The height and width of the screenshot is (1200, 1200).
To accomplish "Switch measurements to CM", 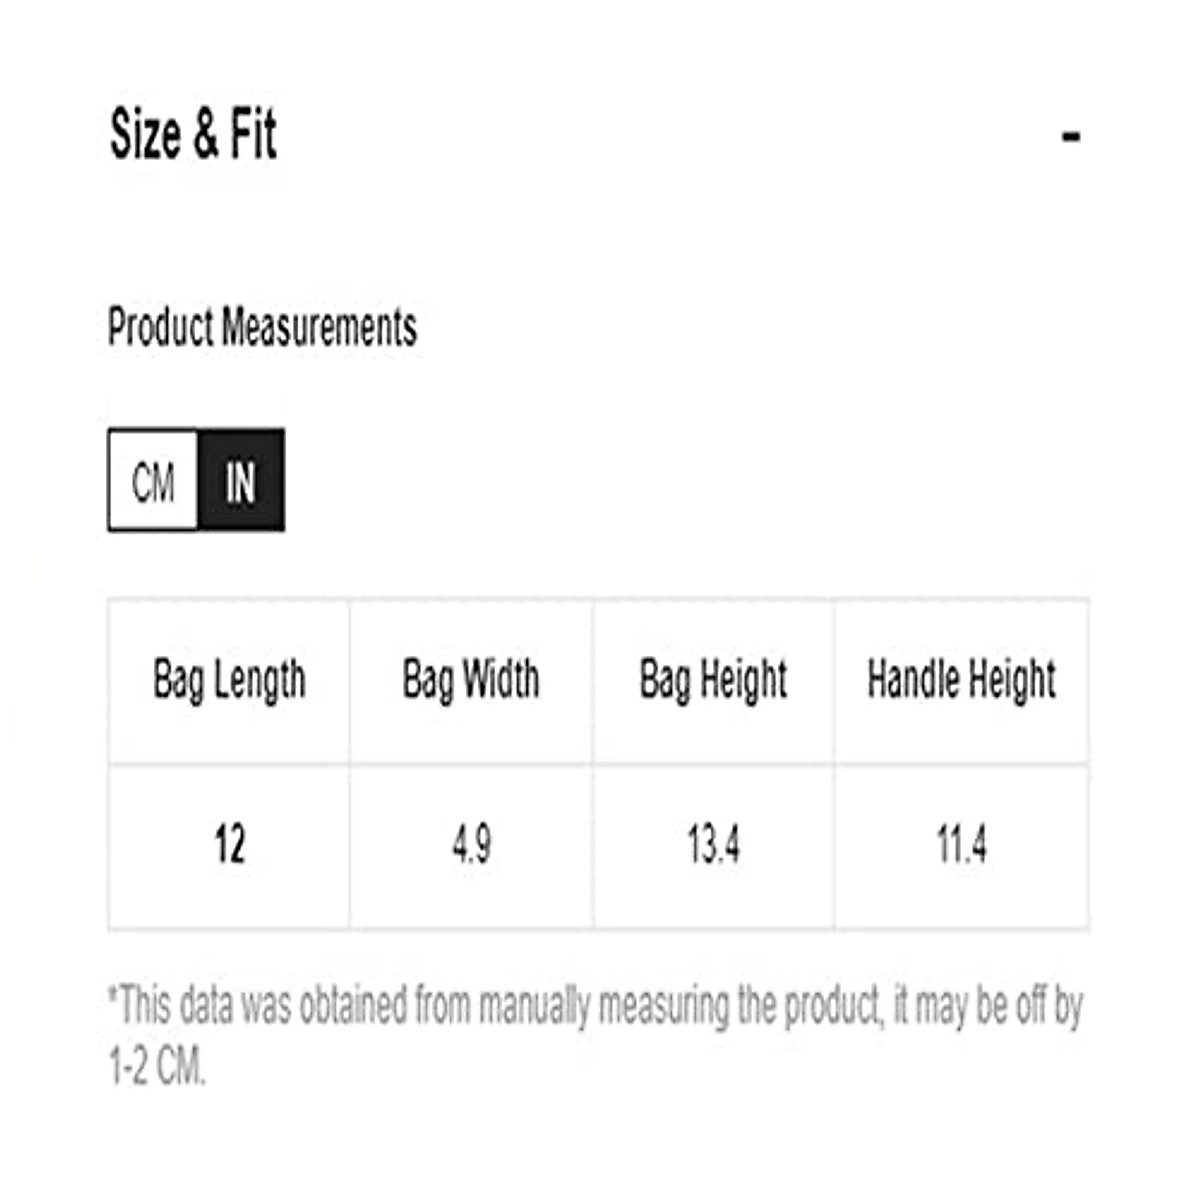I will tap(153, 481).
